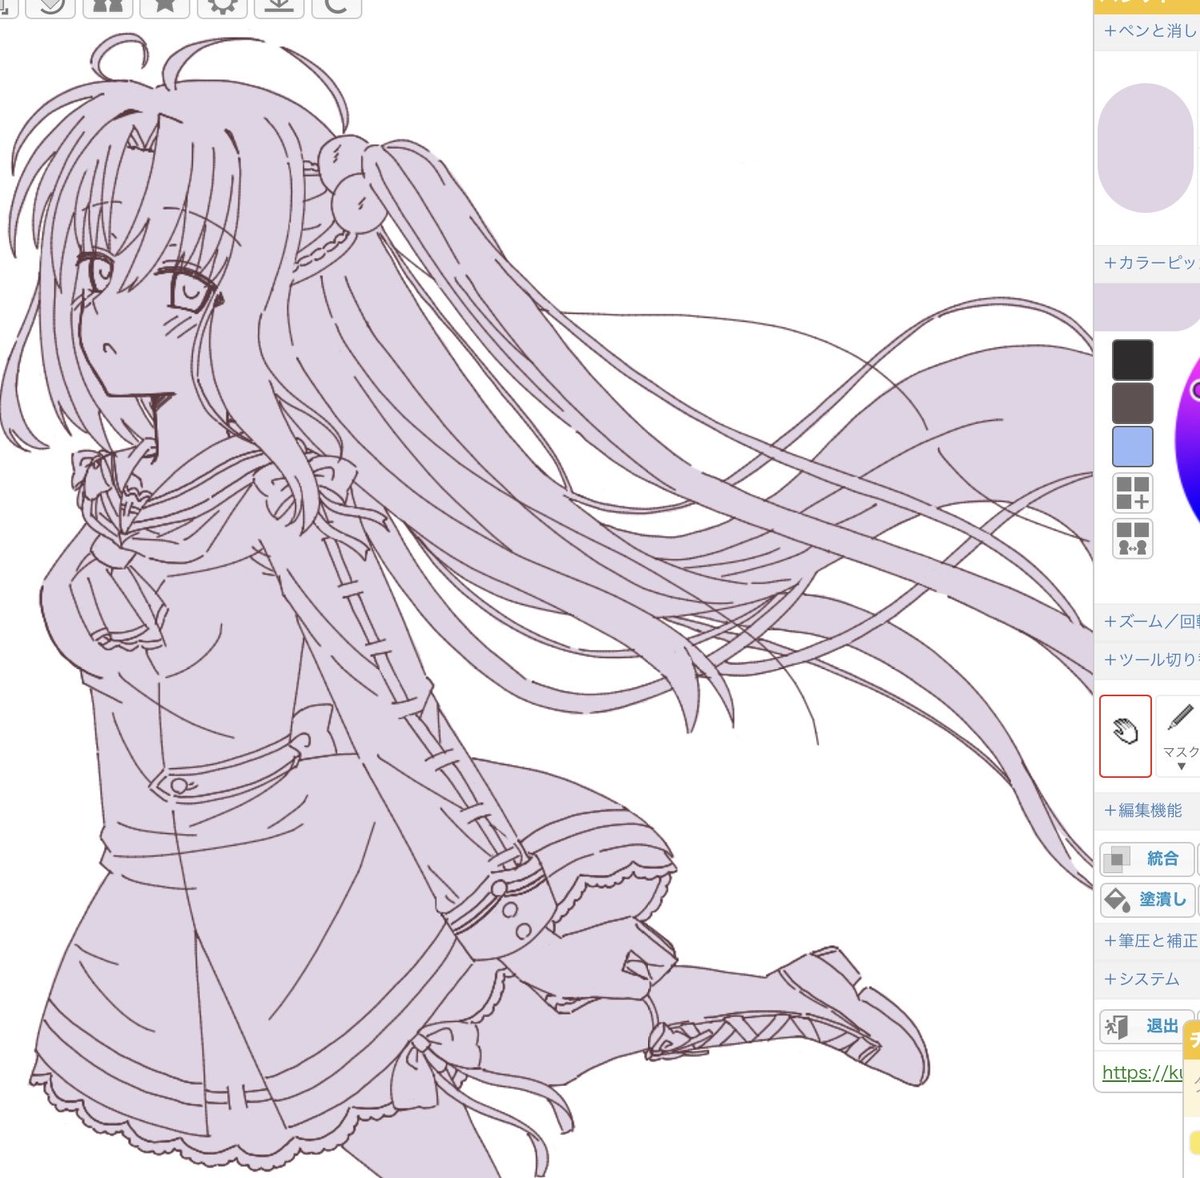
Task: Click the 塗潰し fill button
Action: [1146, 900]
